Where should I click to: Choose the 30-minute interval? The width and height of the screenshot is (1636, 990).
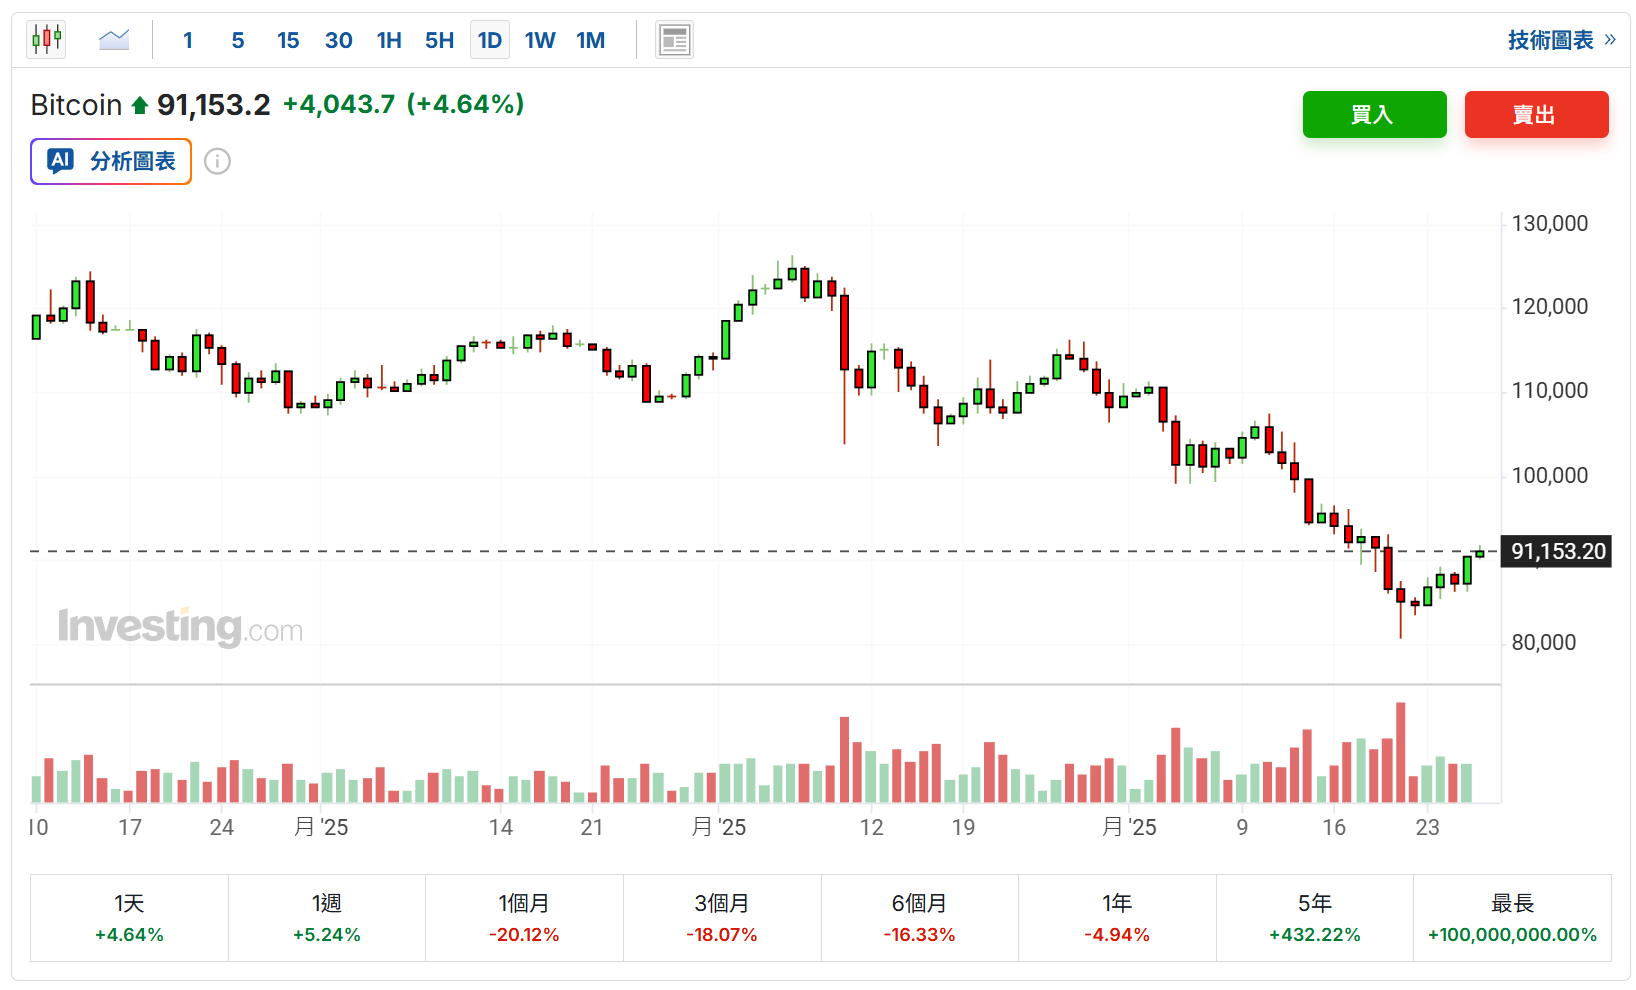tap(338, 40)
